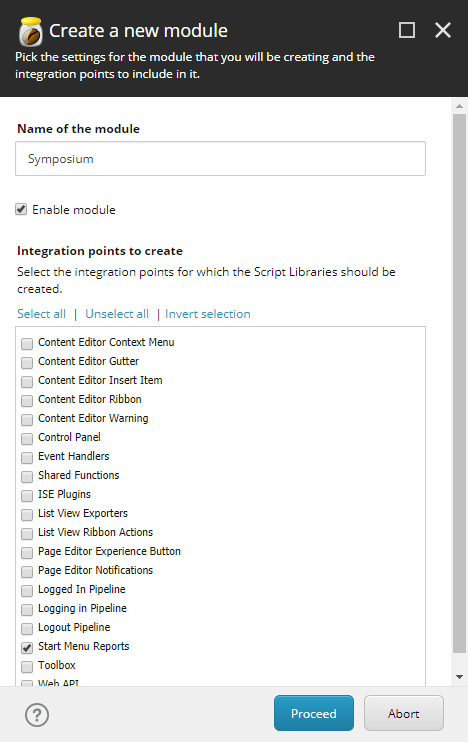Click the help question mark icon
The image size is (468, 742).
[37, 715]
